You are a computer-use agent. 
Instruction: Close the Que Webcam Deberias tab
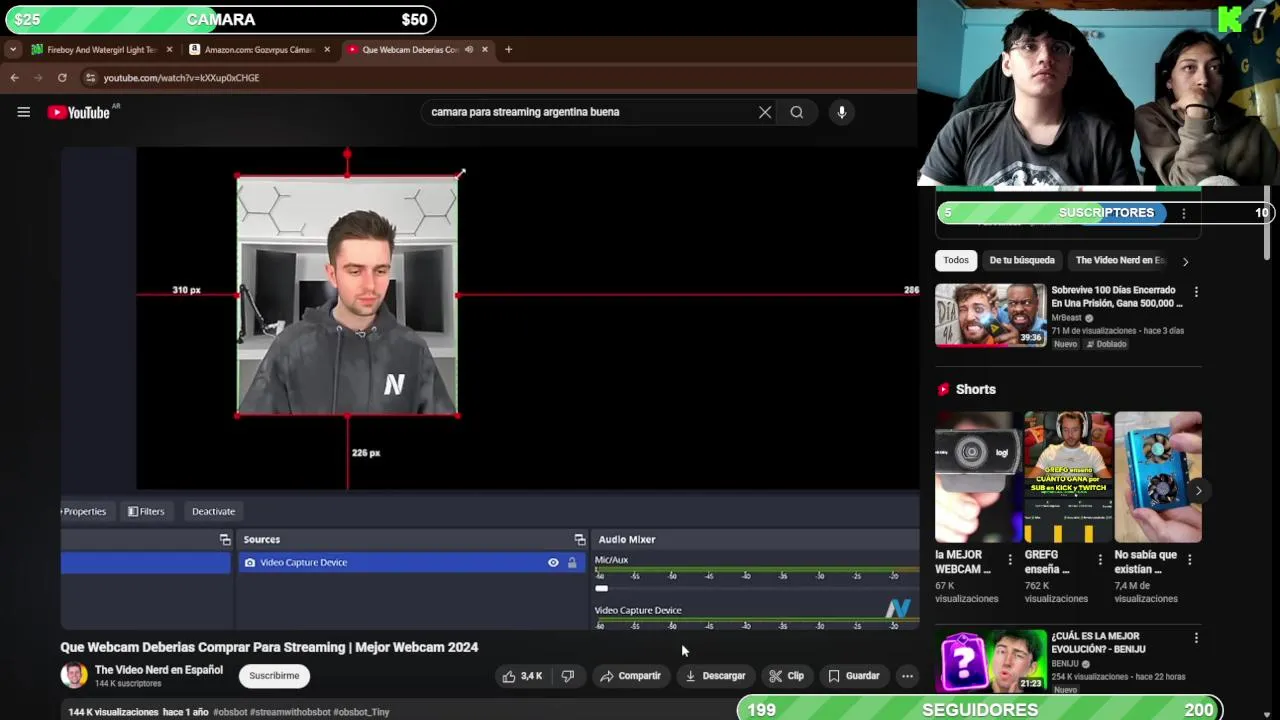pos(485,49)
